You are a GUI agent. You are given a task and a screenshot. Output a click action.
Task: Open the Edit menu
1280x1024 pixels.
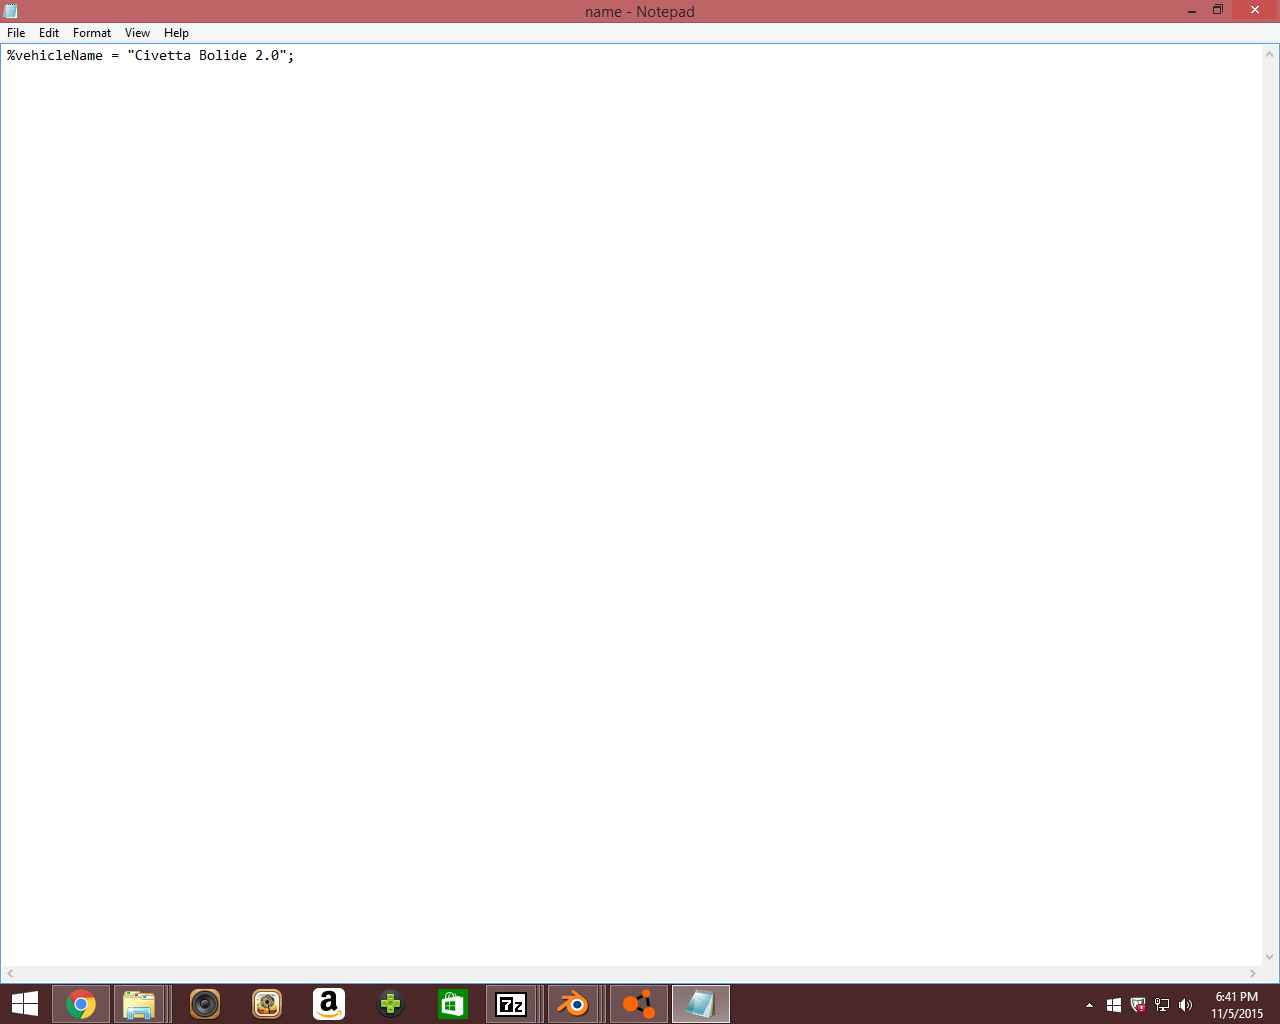49,33
